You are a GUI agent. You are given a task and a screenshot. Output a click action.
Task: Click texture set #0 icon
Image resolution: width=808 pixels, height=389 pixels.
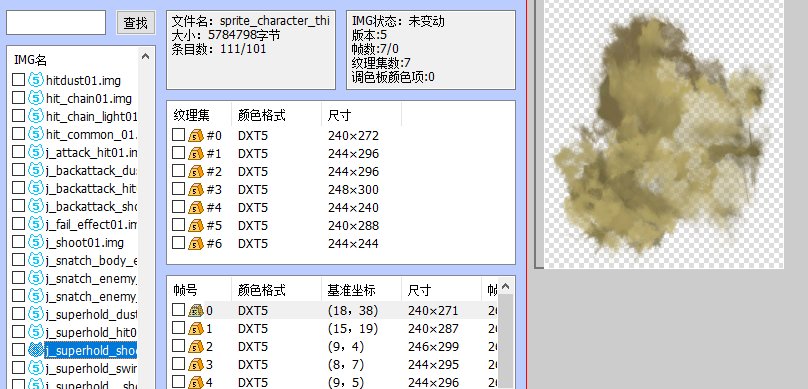(196, 136)
